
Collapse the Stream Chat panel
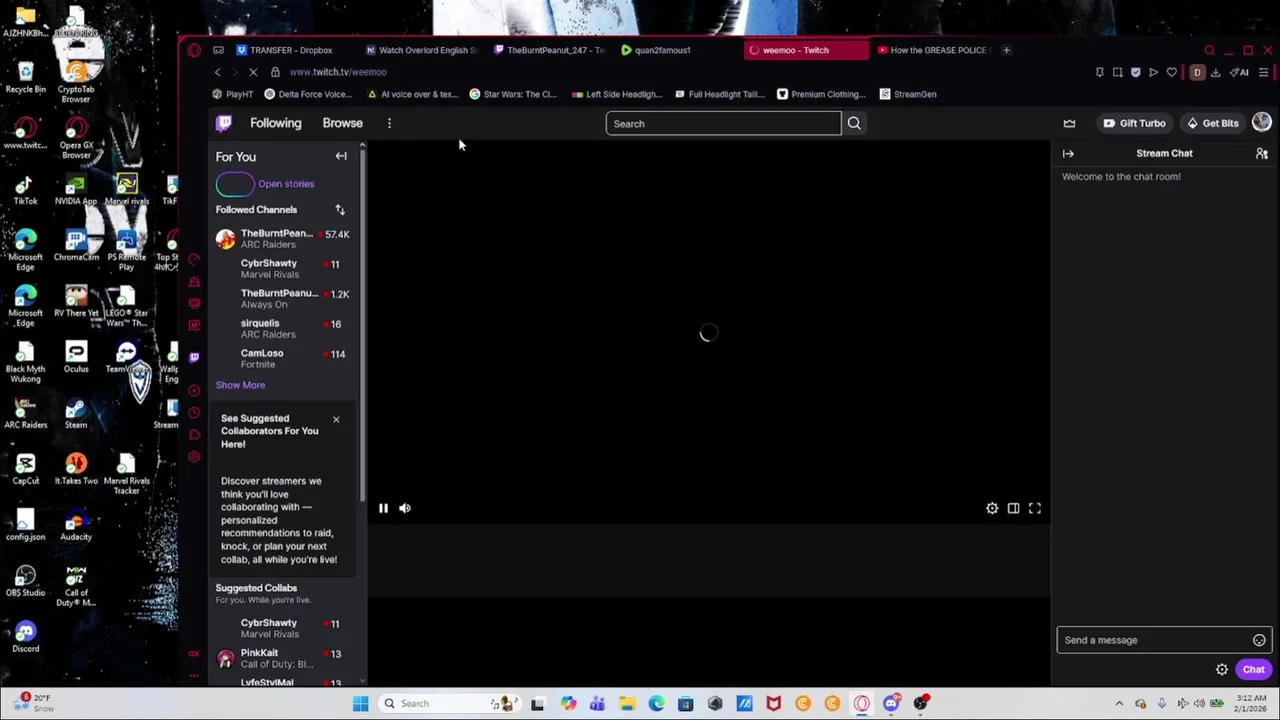tap(1068, 153)
